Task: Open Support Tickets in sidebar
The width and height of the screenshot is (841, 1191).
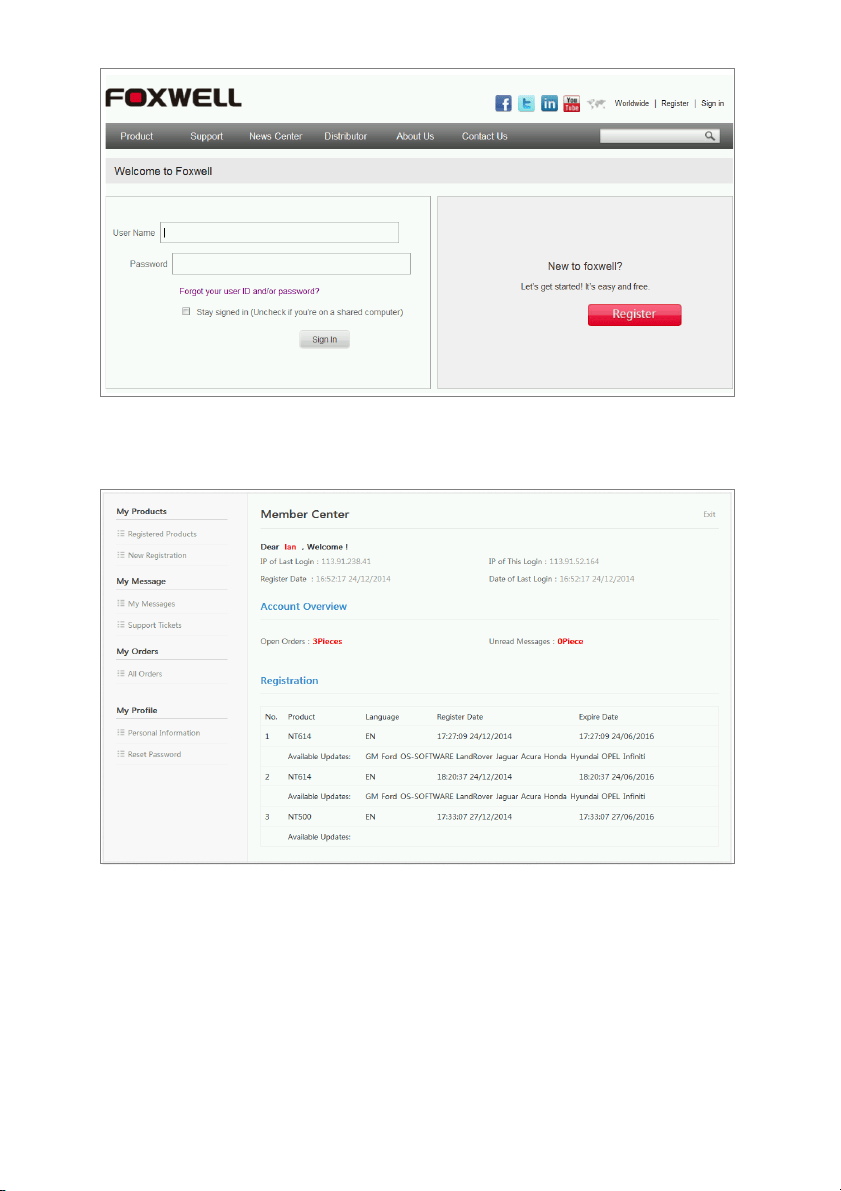Action: coord(154,625)
